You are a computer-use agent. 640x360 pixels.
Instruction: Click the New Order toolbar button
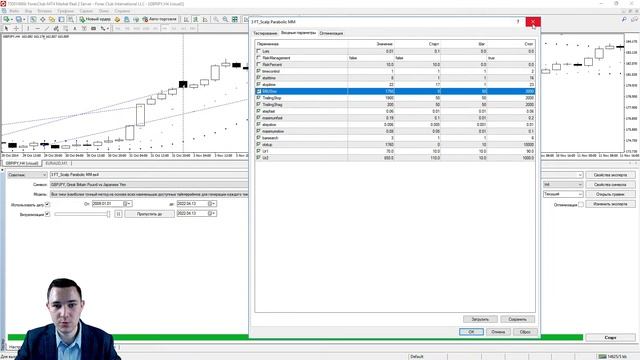click(x=95, y=19)
